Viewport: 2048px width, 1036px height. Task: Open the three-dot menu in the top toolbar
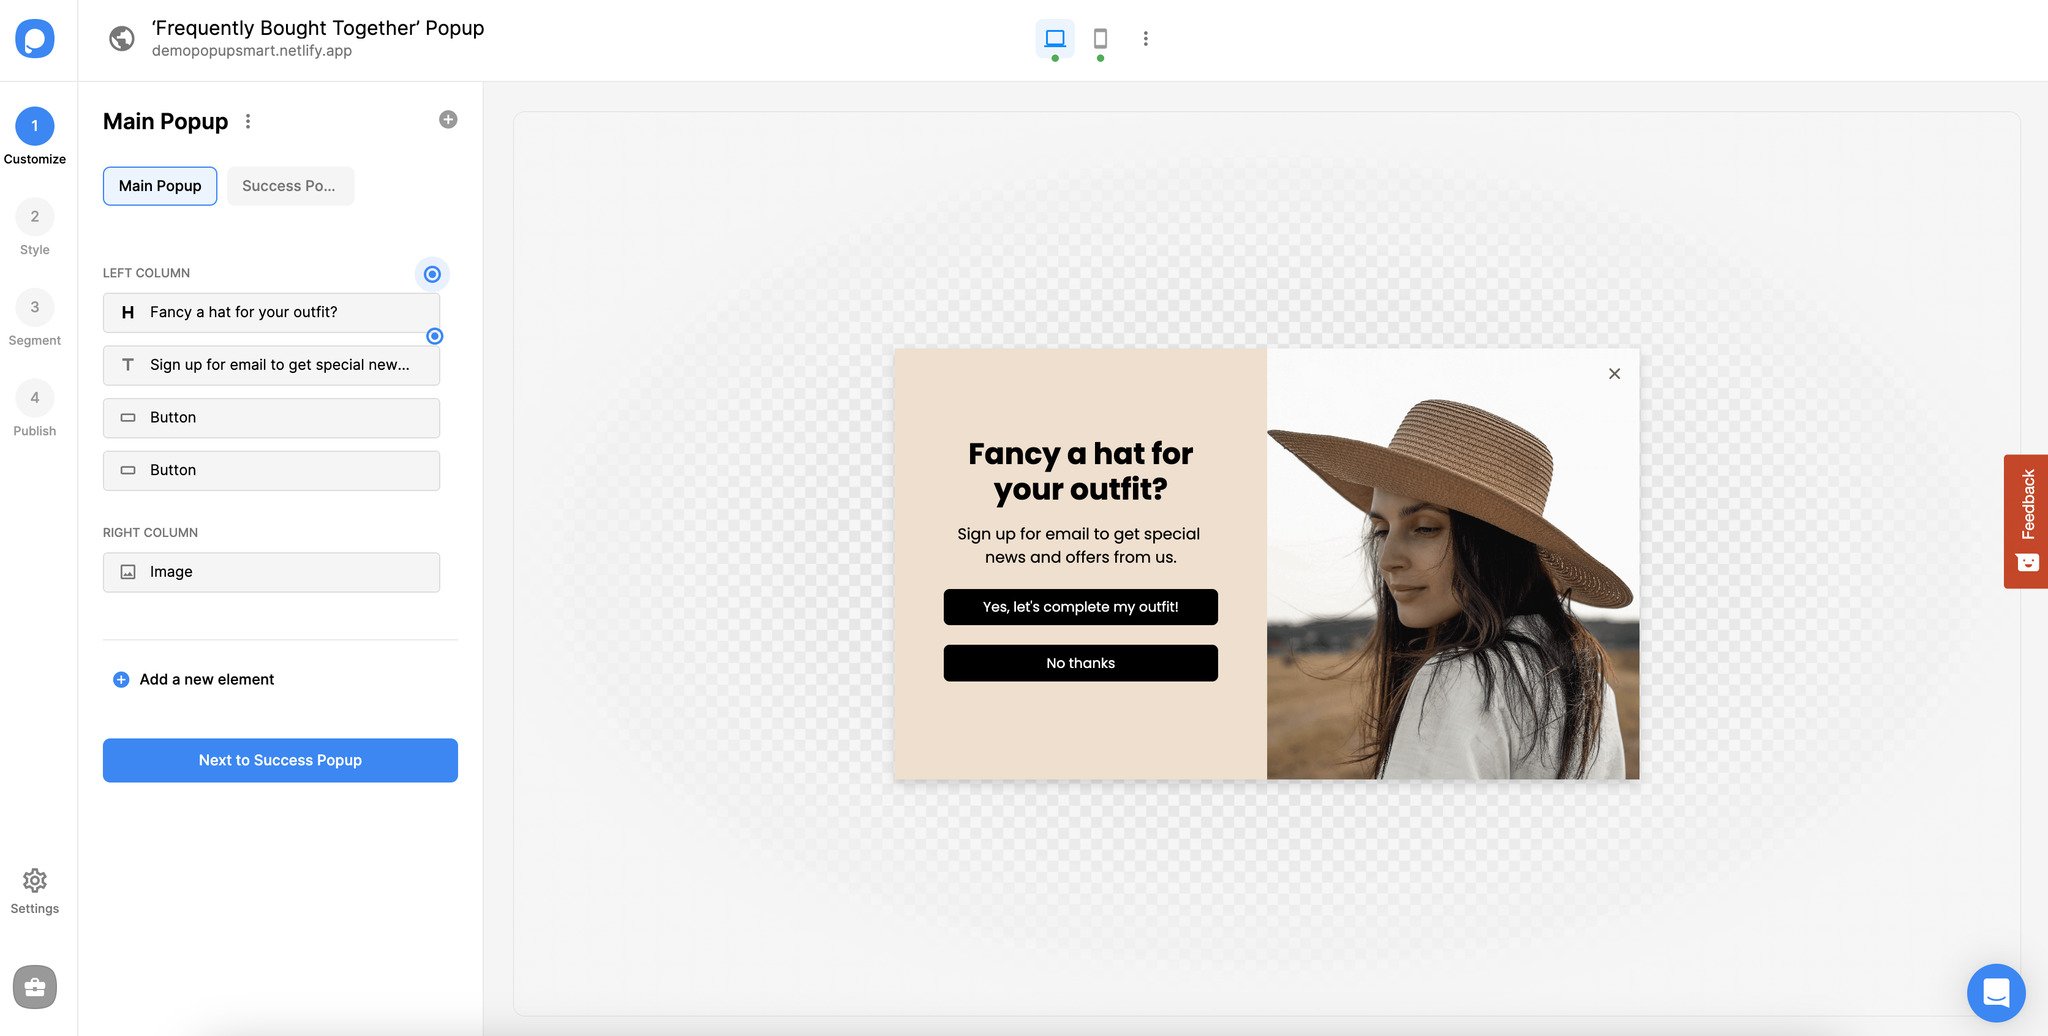coord(1145,39)
